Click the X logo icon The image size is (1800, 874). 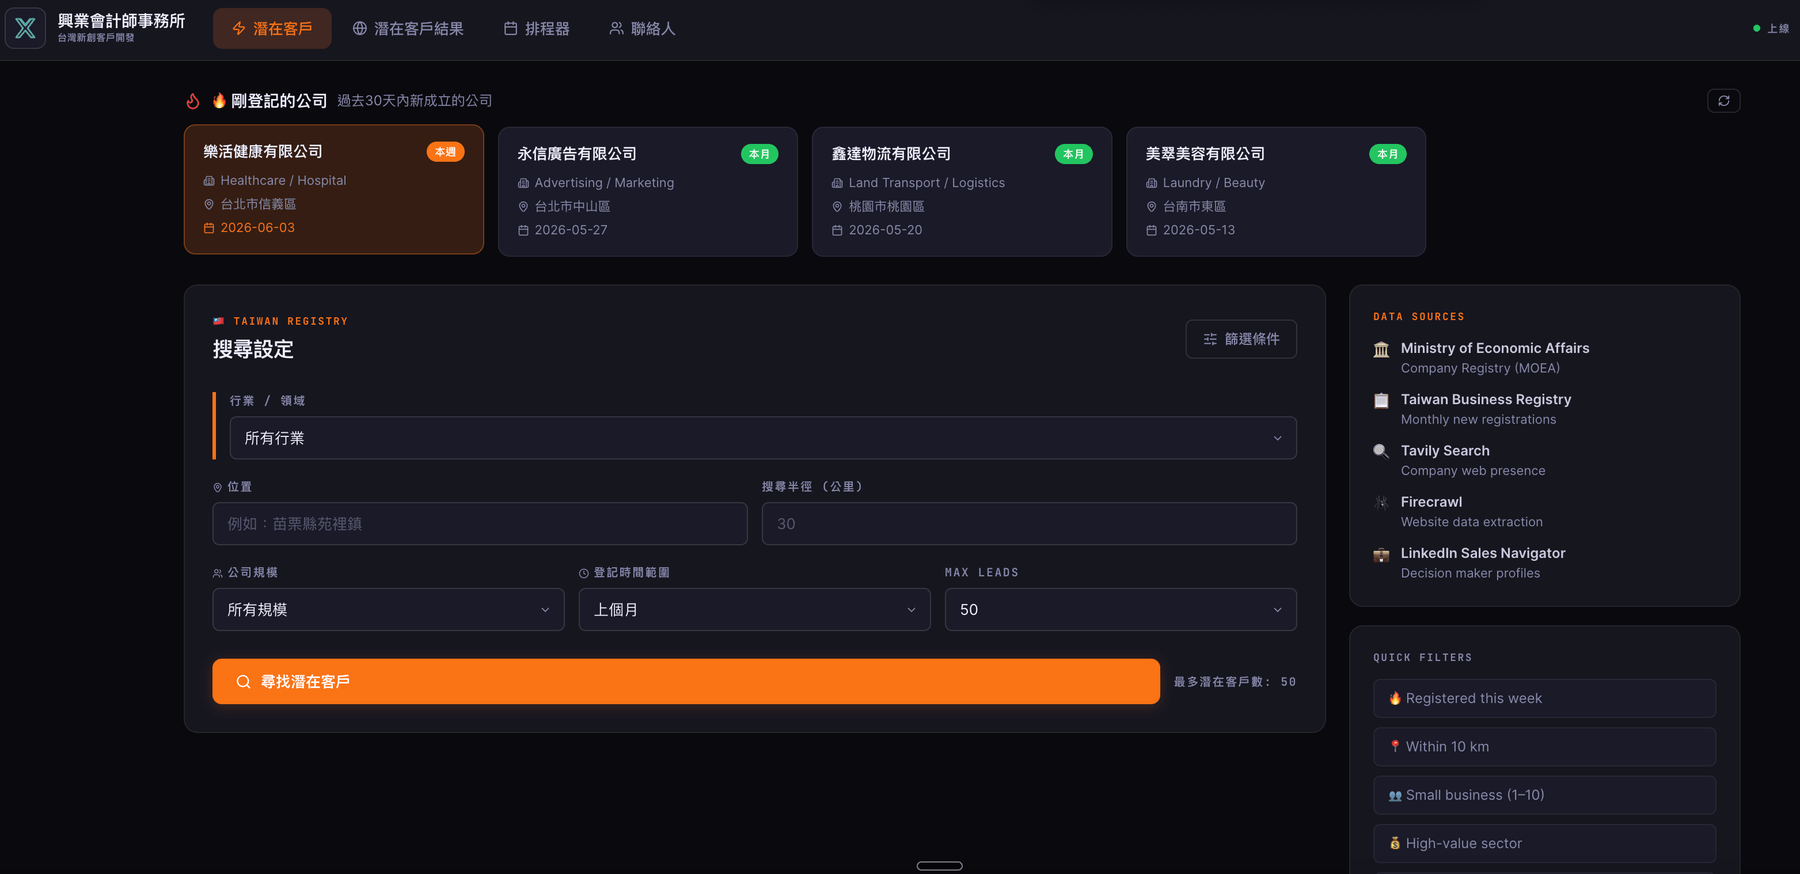pyautogui.click(x=25, y=28)
